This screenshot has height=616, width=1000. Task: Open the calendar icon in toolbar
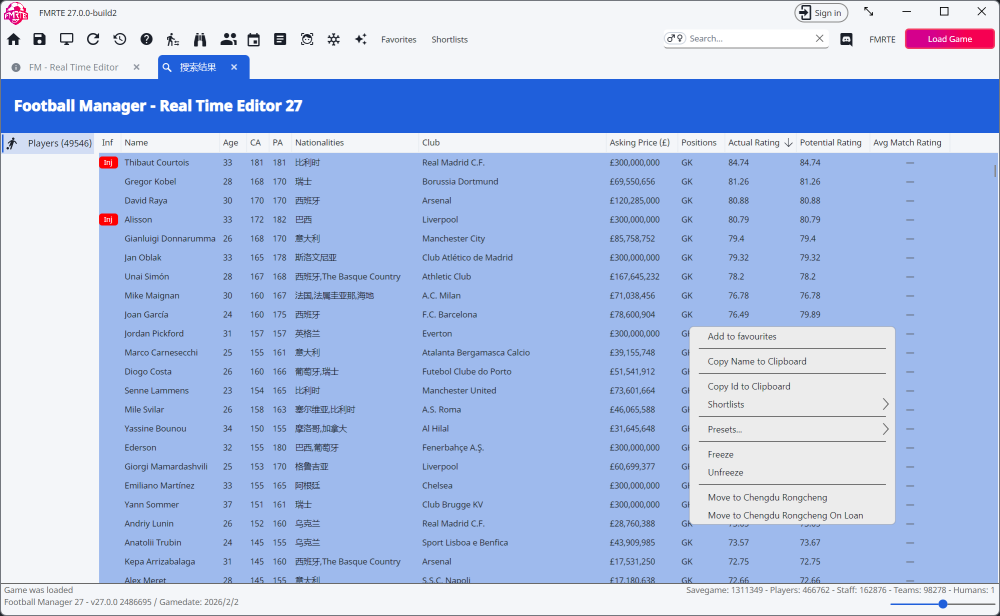[254, 40]
